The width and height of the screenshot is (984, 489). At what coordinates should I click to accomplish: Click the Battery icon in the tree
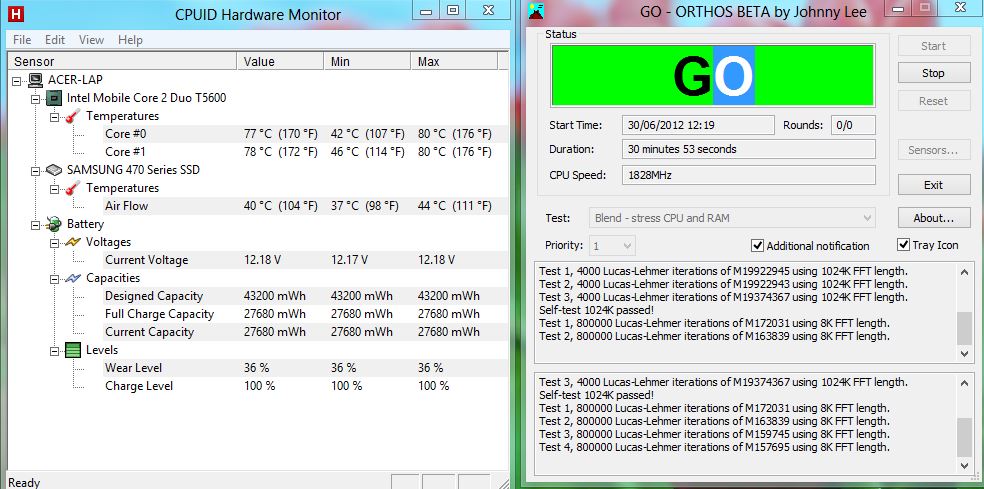point(55,224)
